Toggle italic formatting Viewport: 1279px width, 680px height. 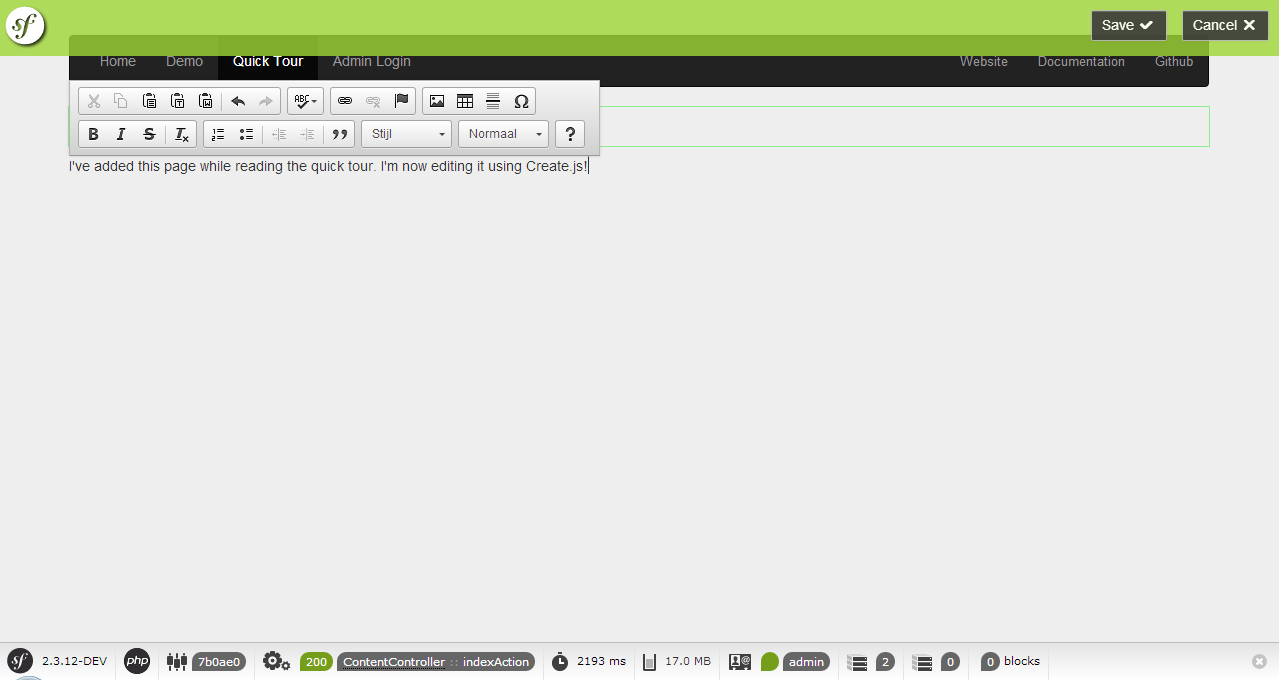pos(121,134)
